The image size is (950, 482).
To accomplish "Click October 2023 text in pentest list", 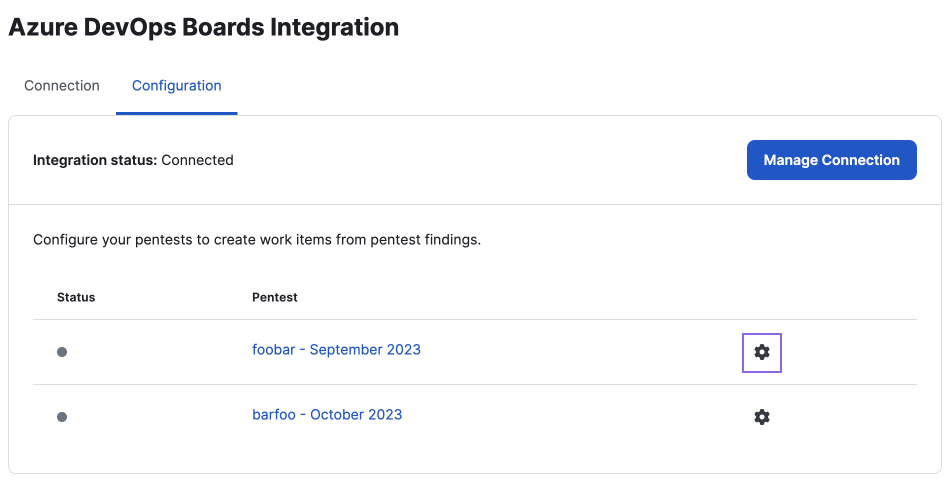I will click(356, 414).
